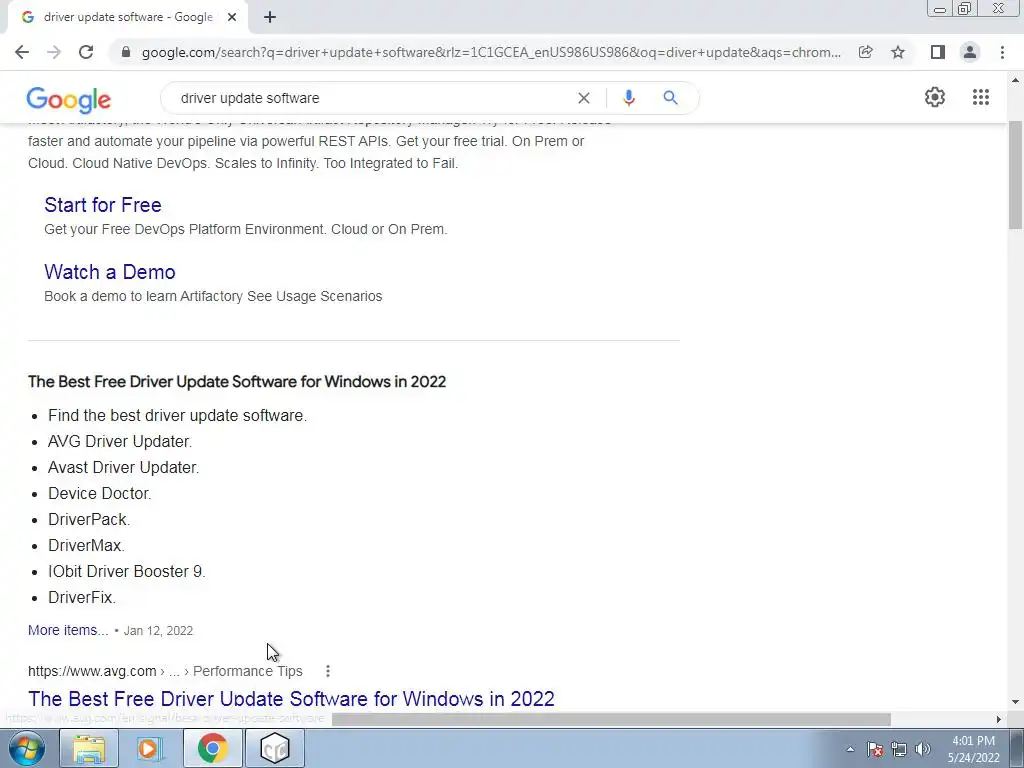Image resolution: width=1024 pixels, height=768 pixels.
Task: Open the Google apps grid
Action: pos(980,97)
